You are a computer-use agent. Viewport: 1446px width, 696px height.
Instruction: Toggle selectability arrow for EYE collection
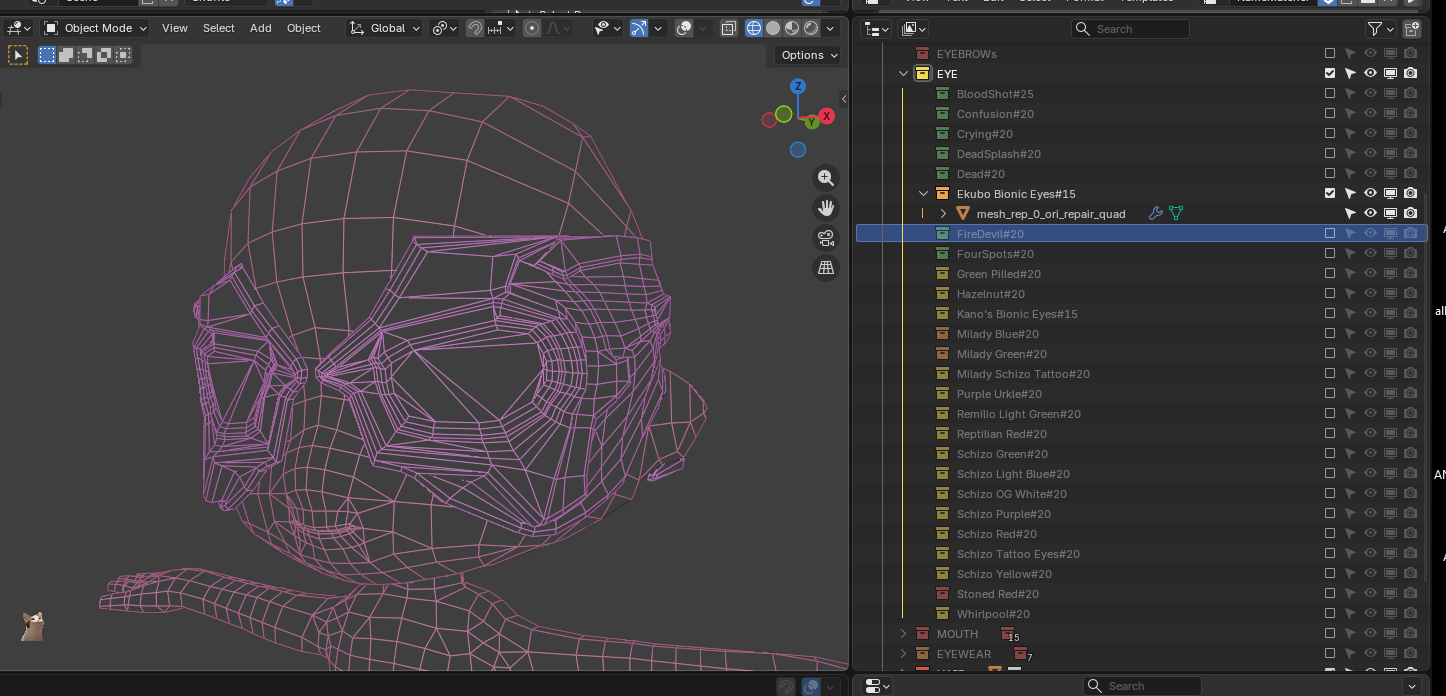(1350, 74)
